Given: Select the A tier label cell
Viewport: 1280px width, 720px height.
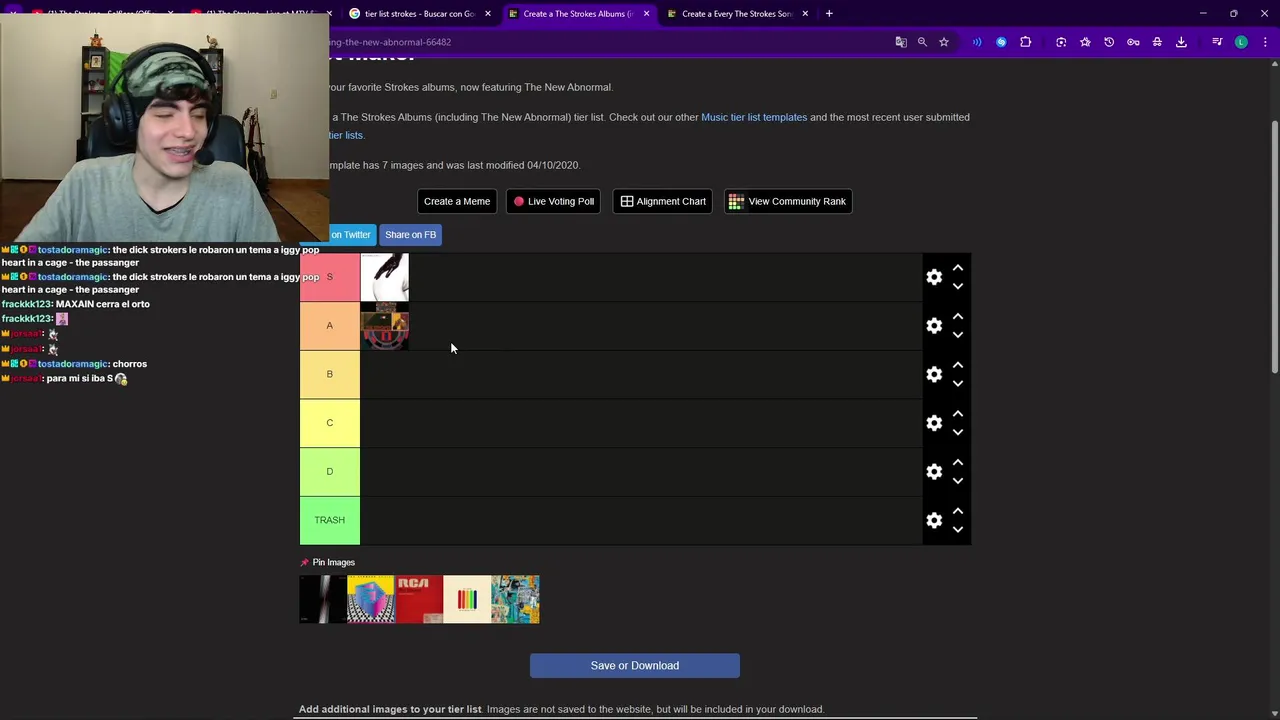Looking at the screenshot, I should point(330,326).
